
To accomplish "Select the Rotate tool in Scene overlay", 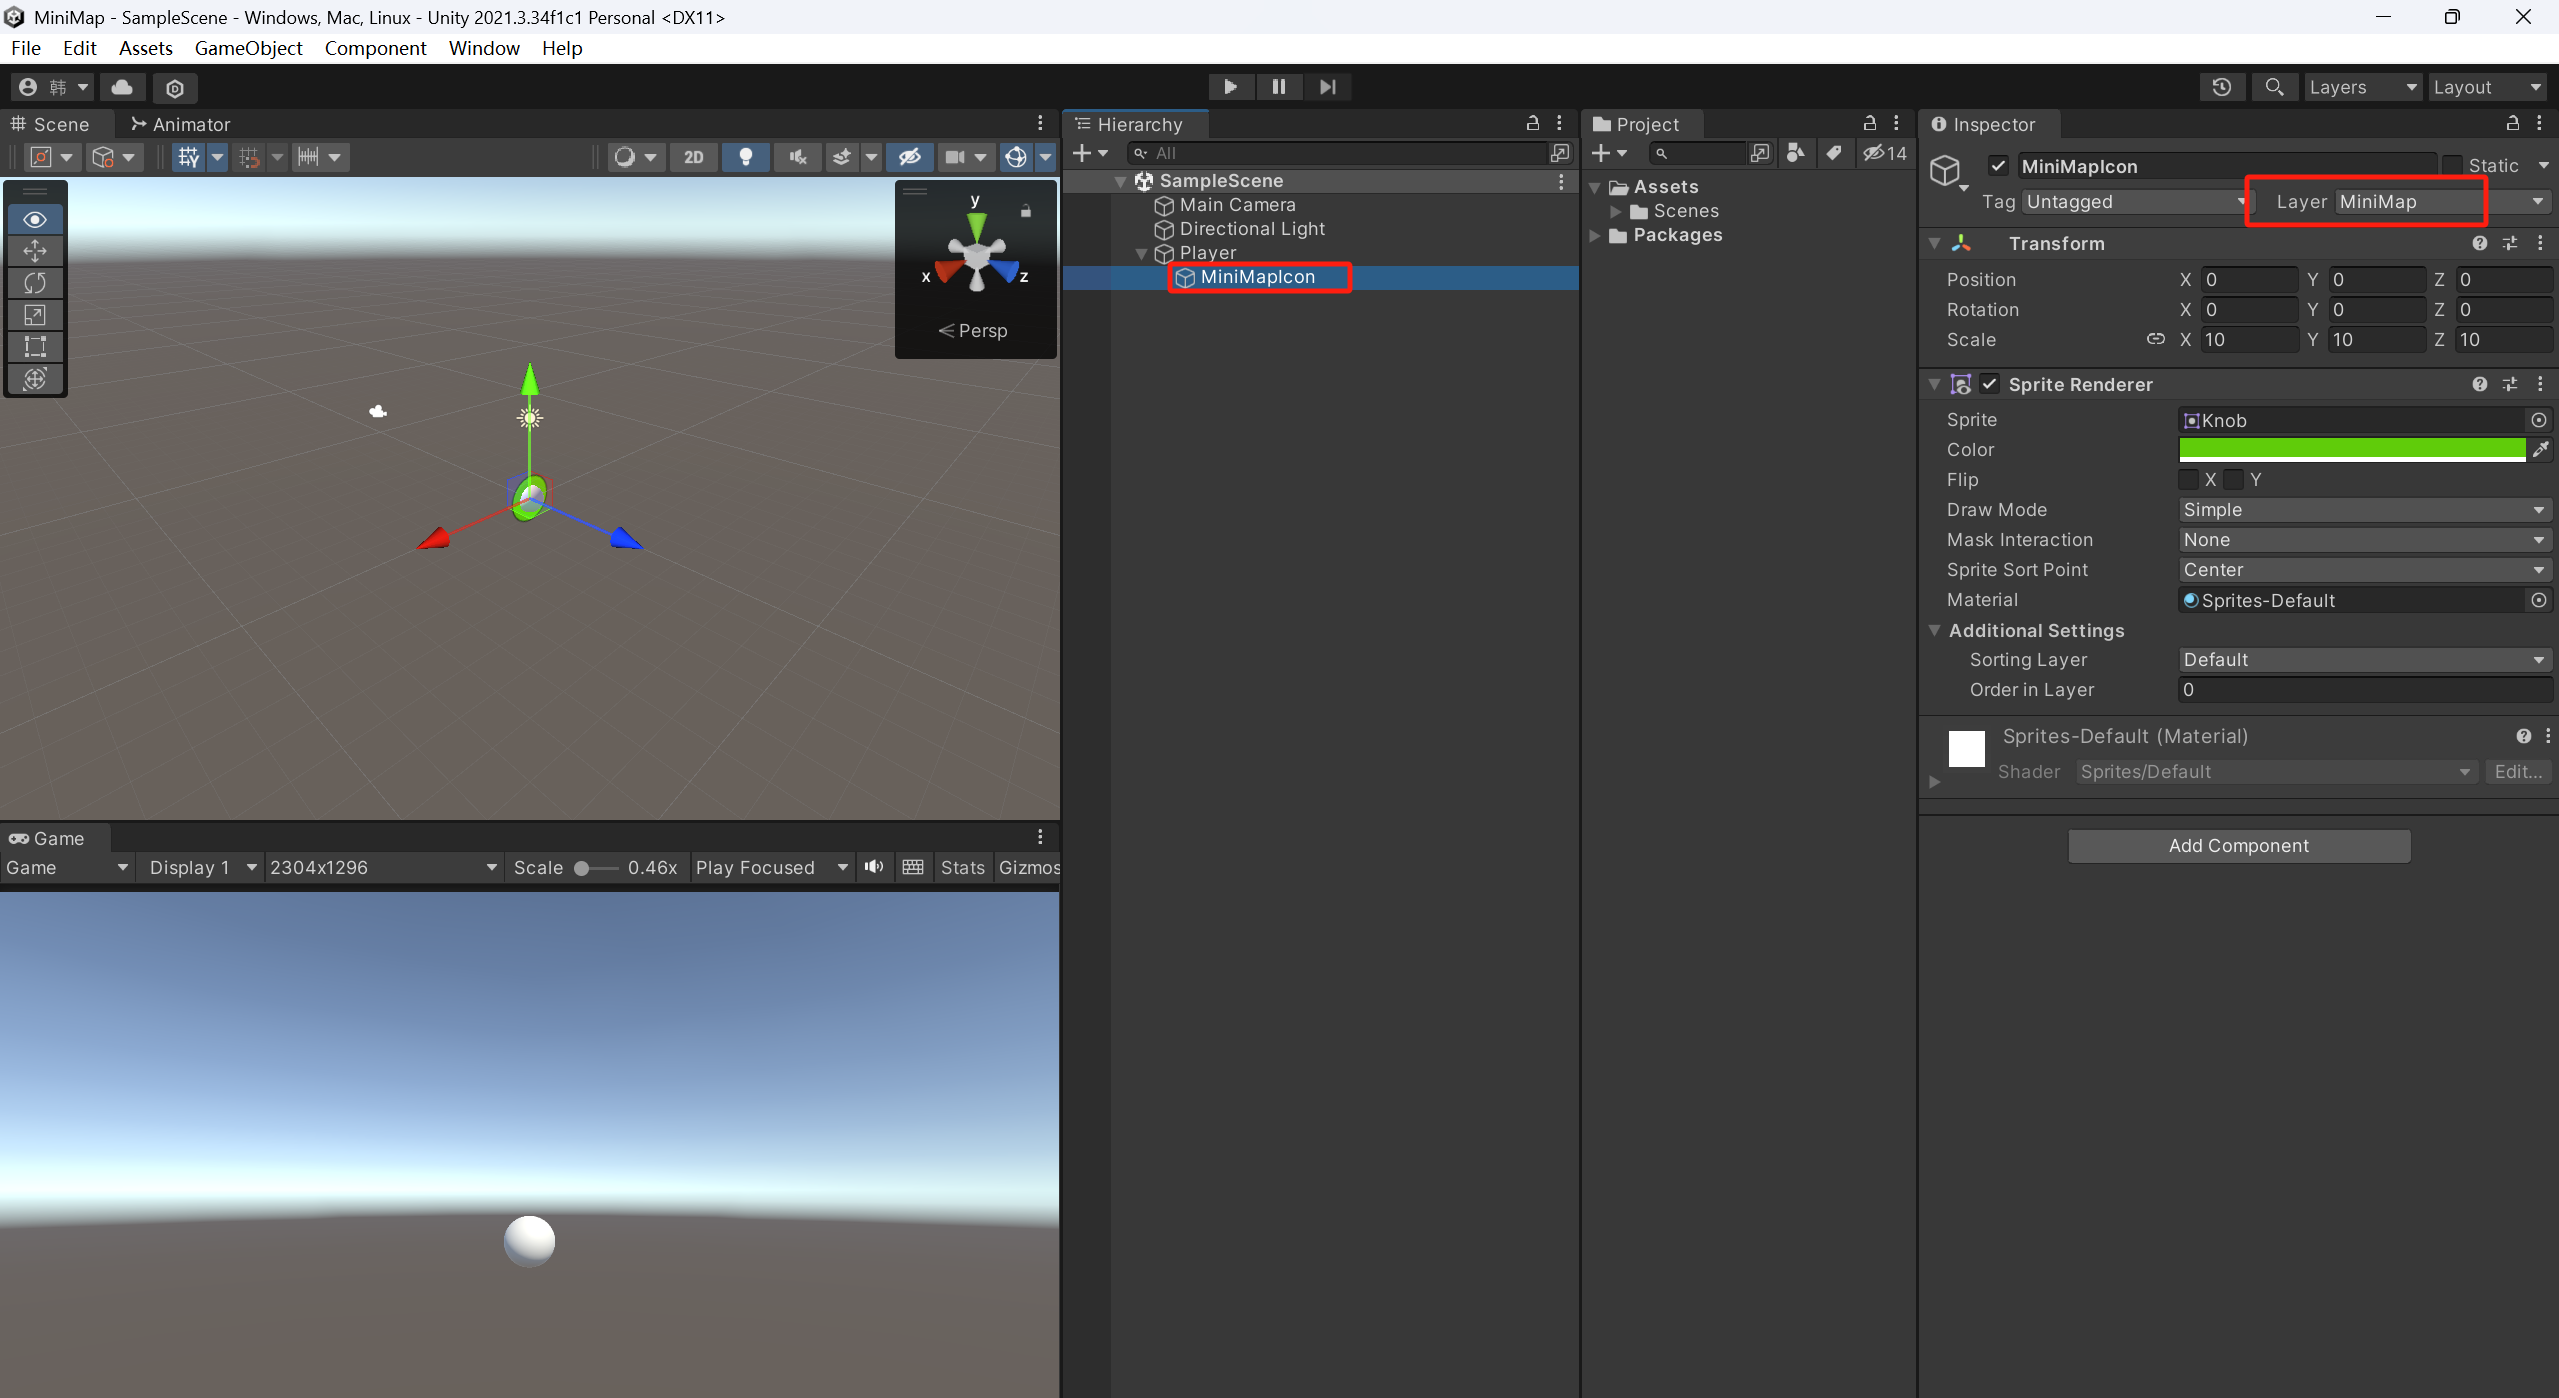I will click(x=35, y=283).
